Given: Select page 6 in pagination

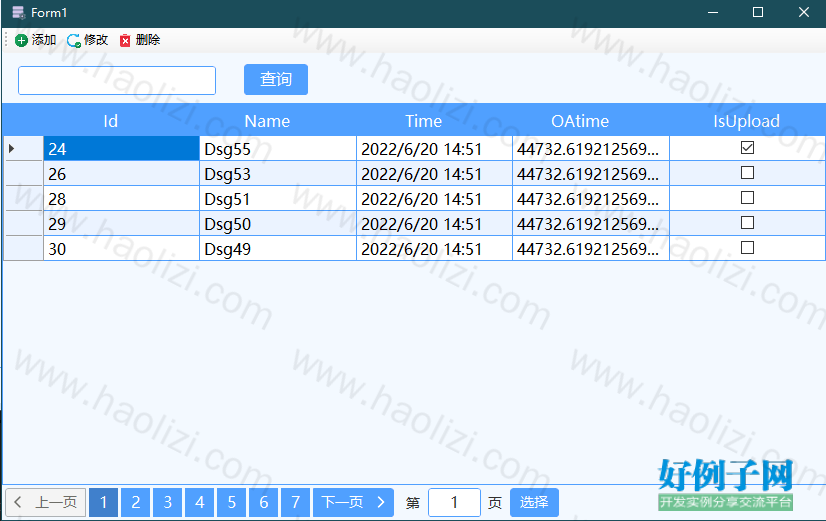Looking at the screenshot, I should tap(264, 503).
